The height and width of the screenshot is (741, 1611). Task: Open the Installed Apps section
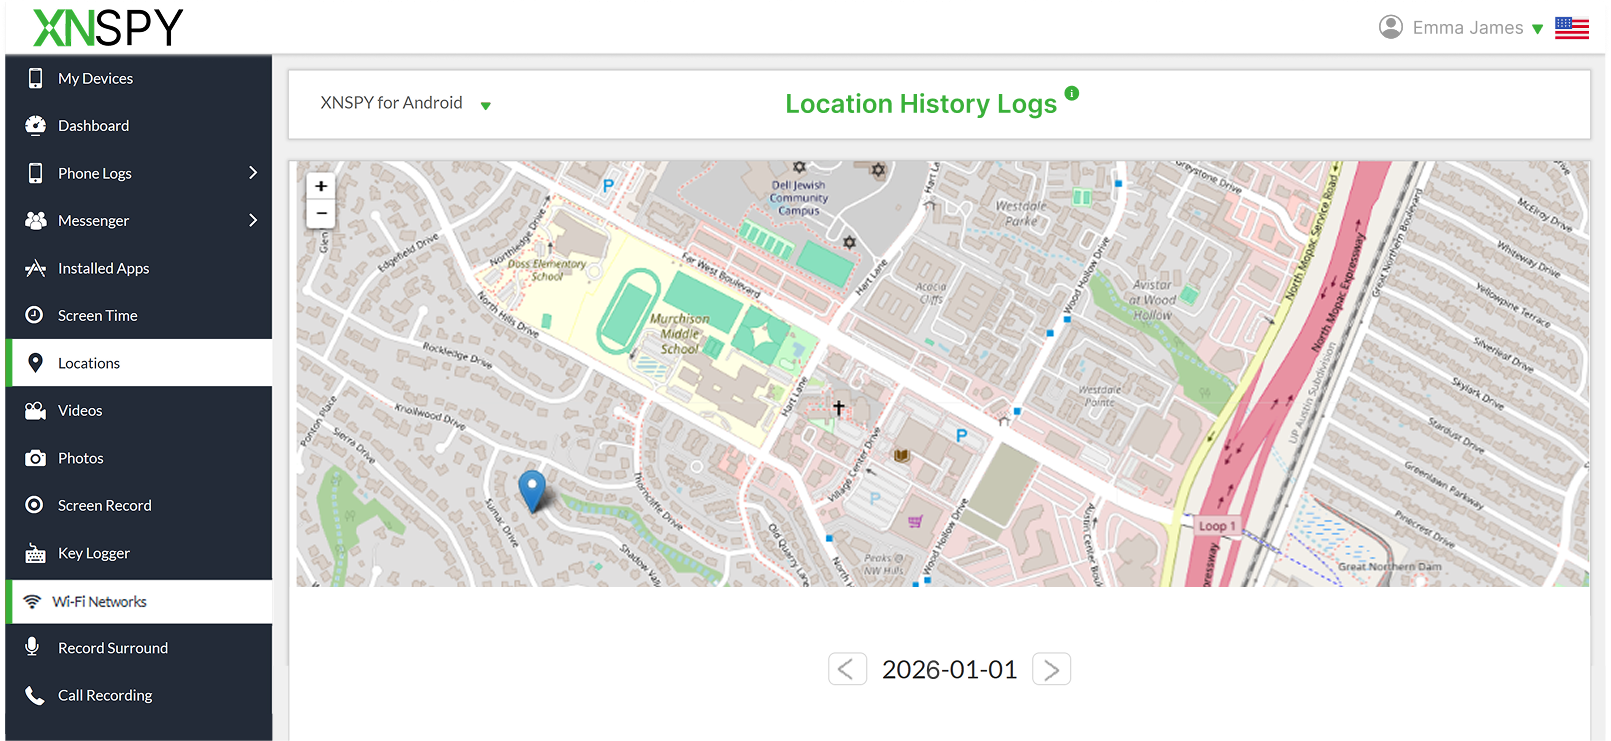(103, 268)
